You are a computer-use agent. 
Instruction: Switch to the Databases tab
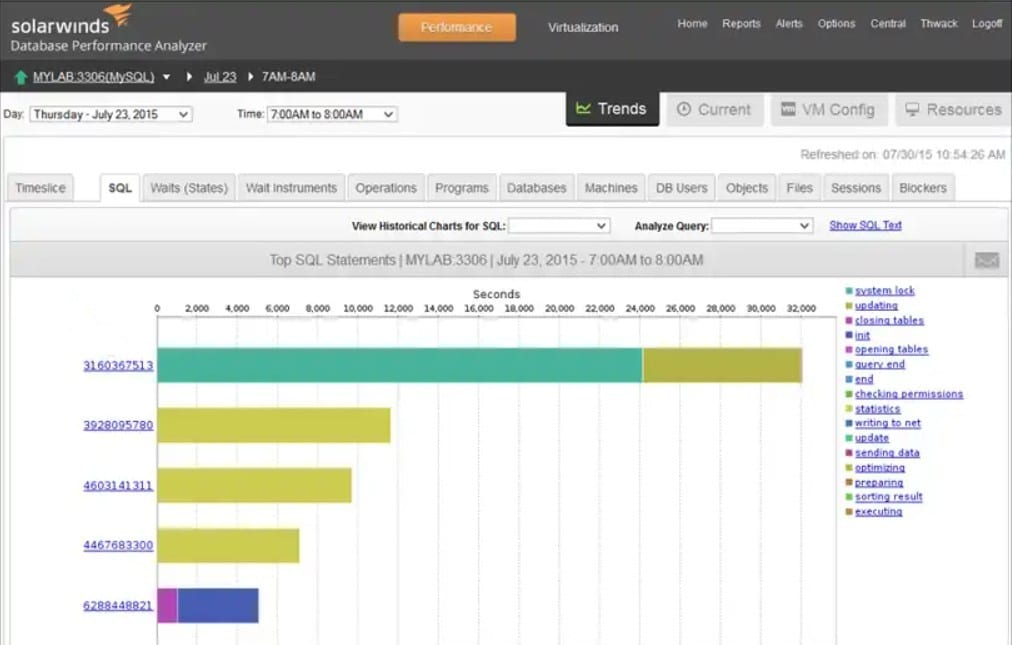[x=536, y=188]
